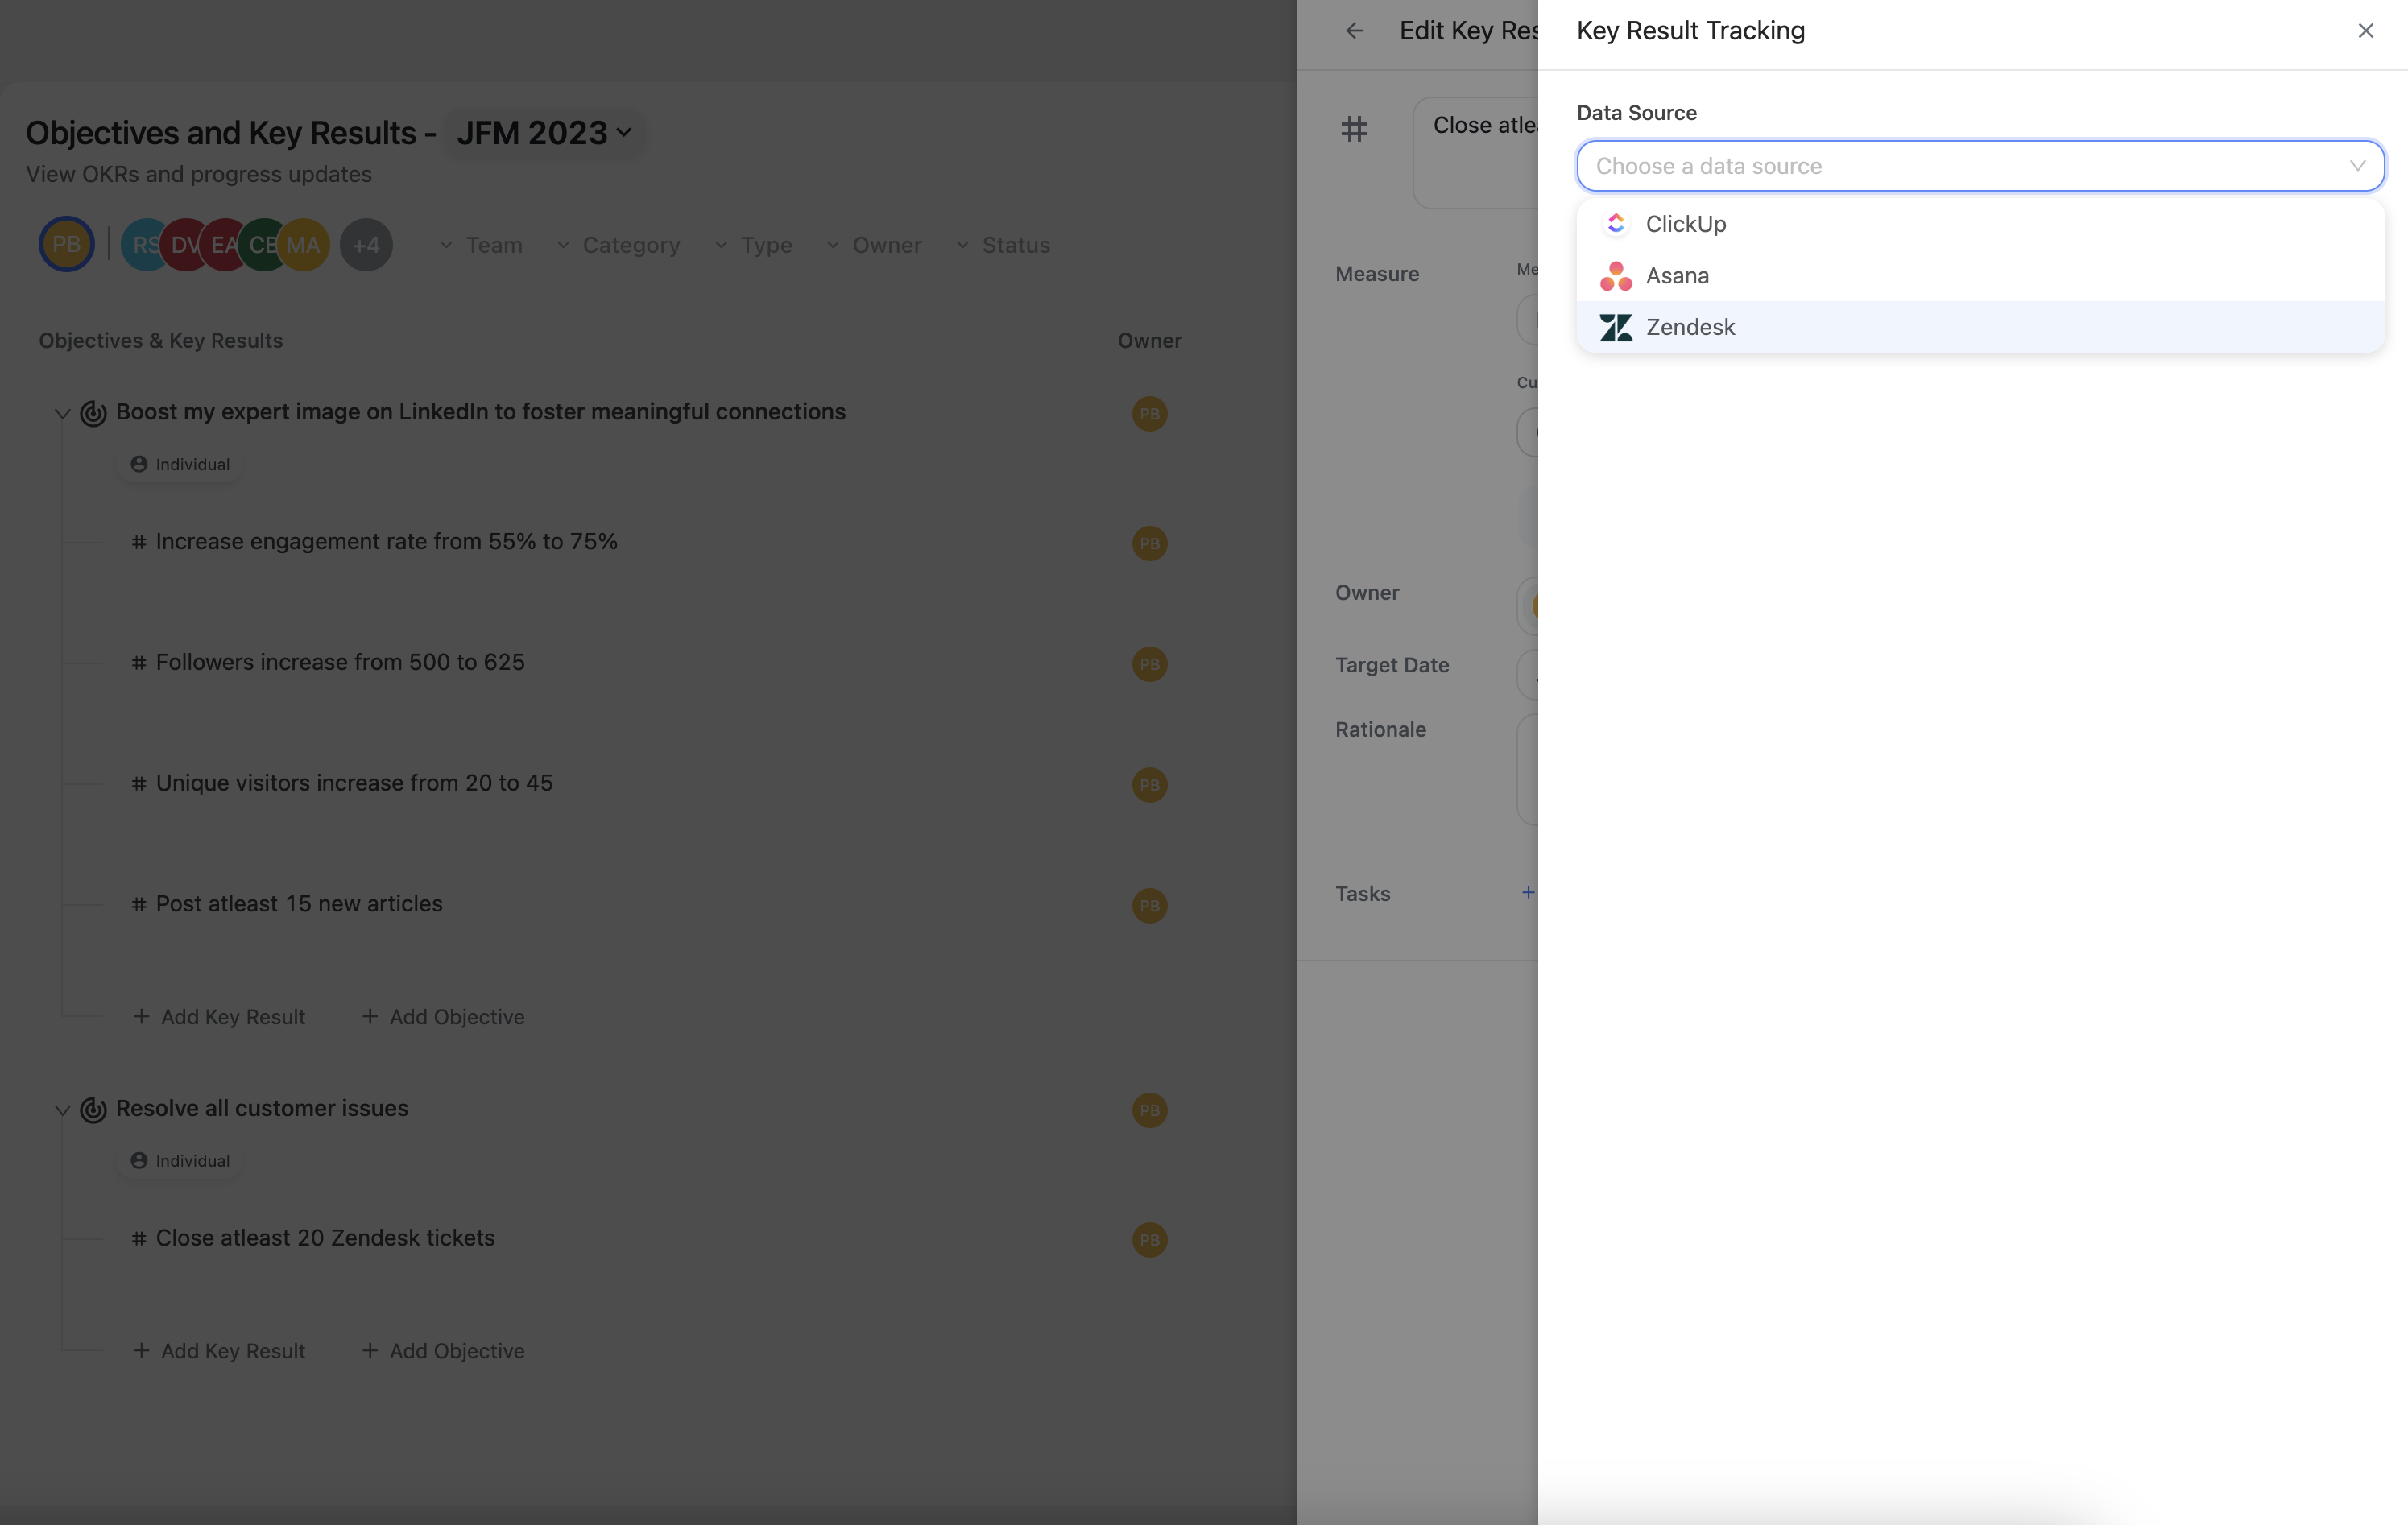The width and height of the screenshot is (2408, 1525).
Task: Select the RS user avatar
Action: click(x=142, y=245)
